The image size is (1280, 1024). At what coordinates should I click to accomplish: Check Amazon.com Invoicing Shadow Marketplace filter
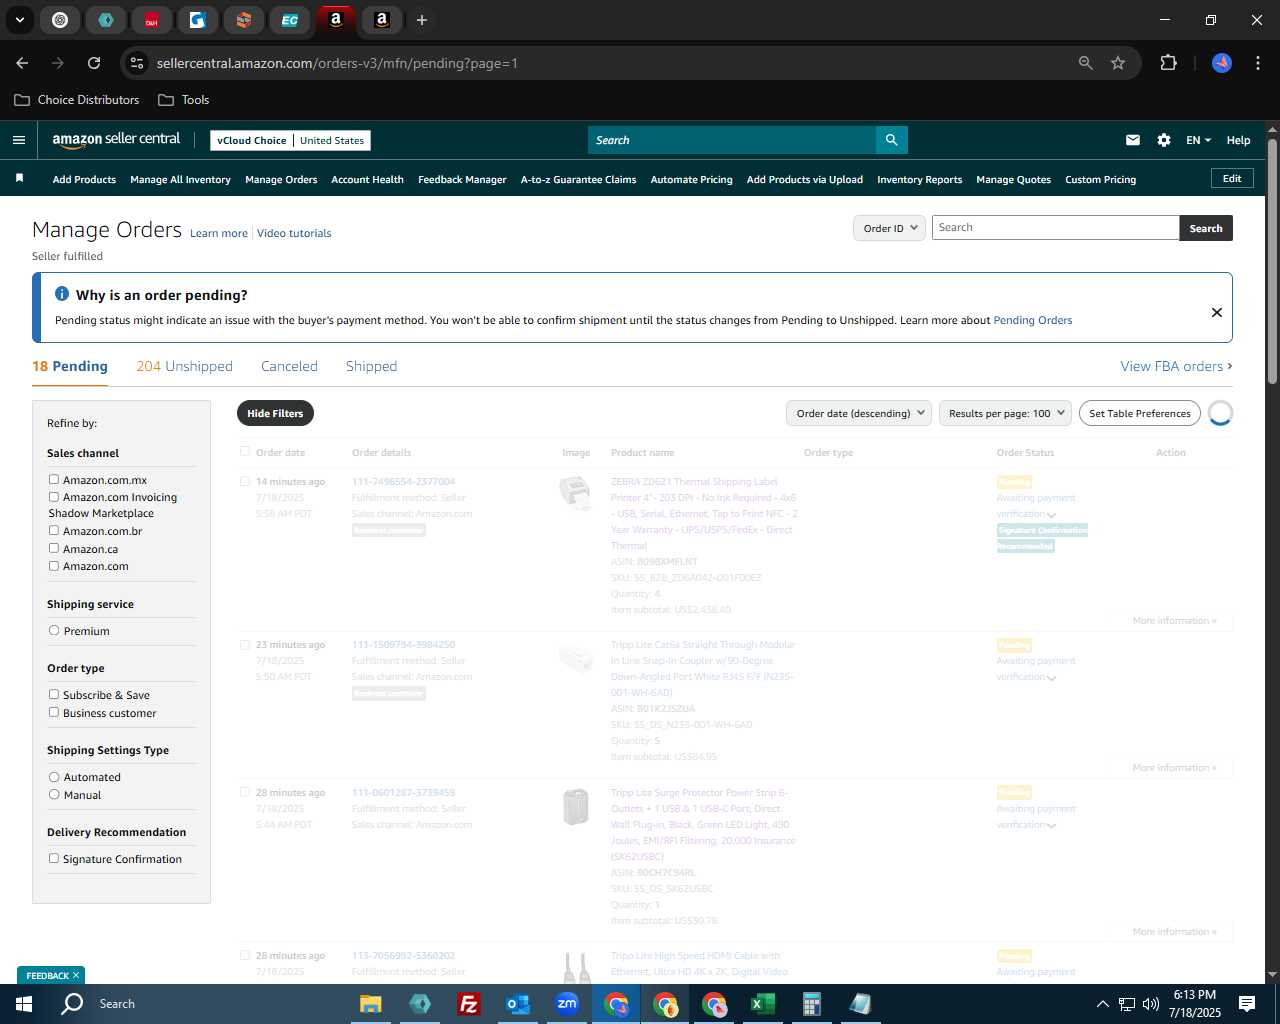pos(54,496)
